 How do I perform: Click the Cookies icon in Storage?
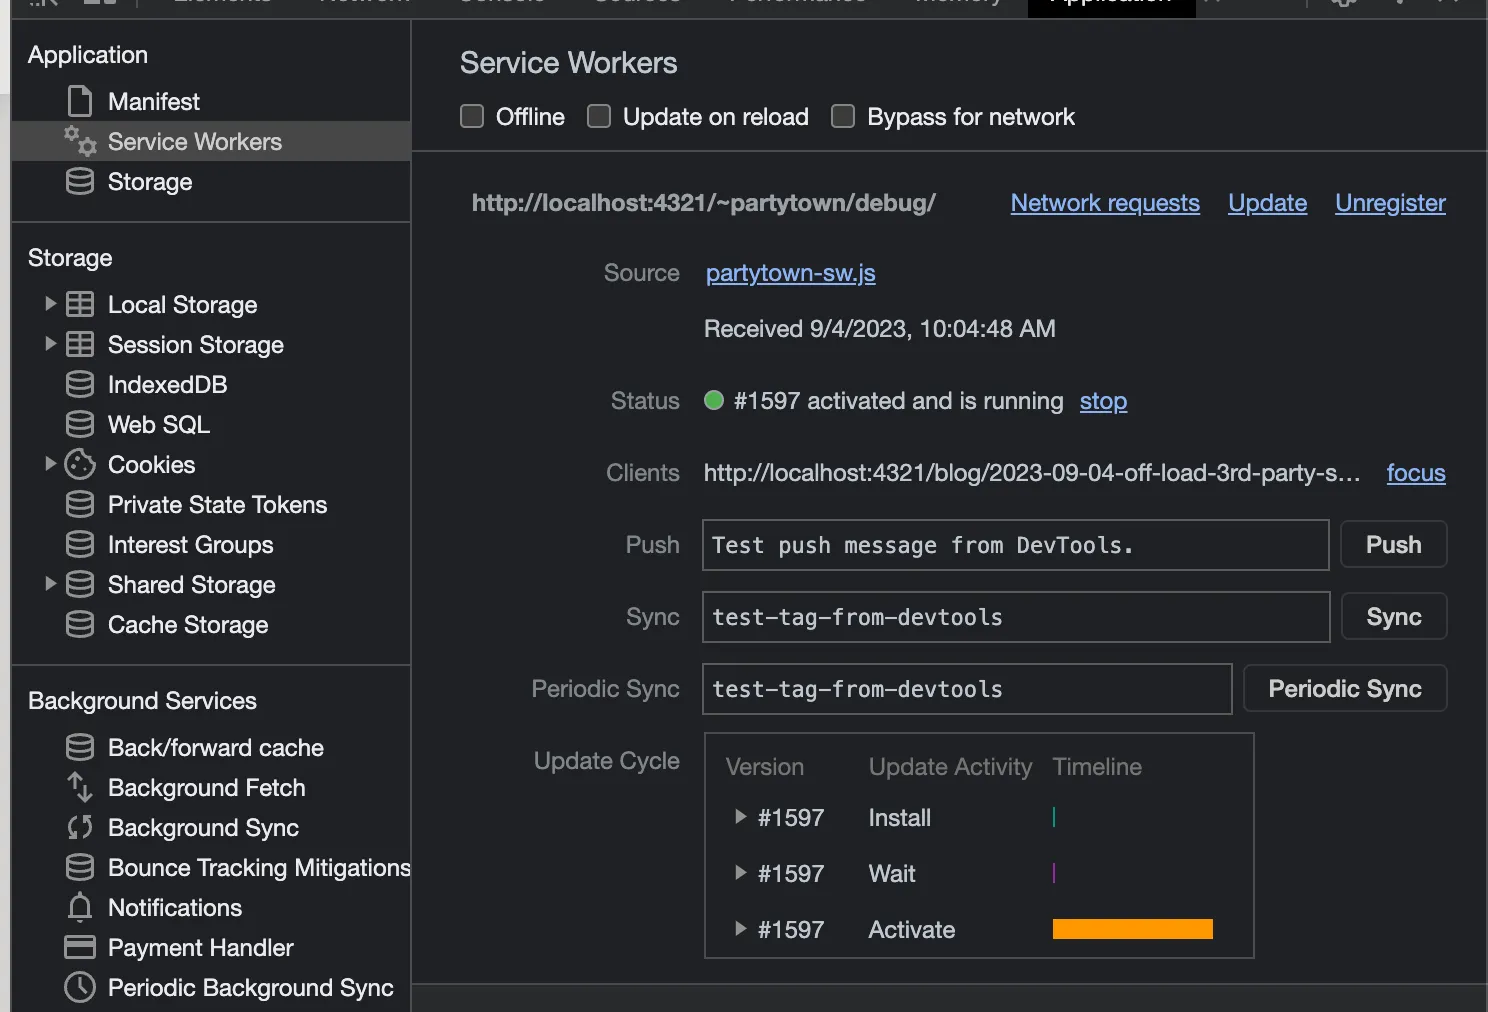click(80, 465)
